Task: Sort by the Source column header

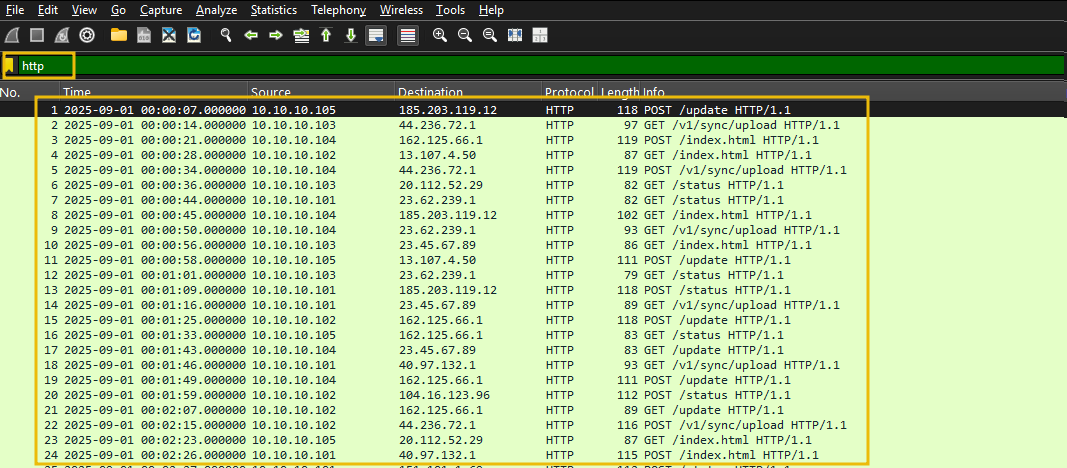Action: point(322,92)
